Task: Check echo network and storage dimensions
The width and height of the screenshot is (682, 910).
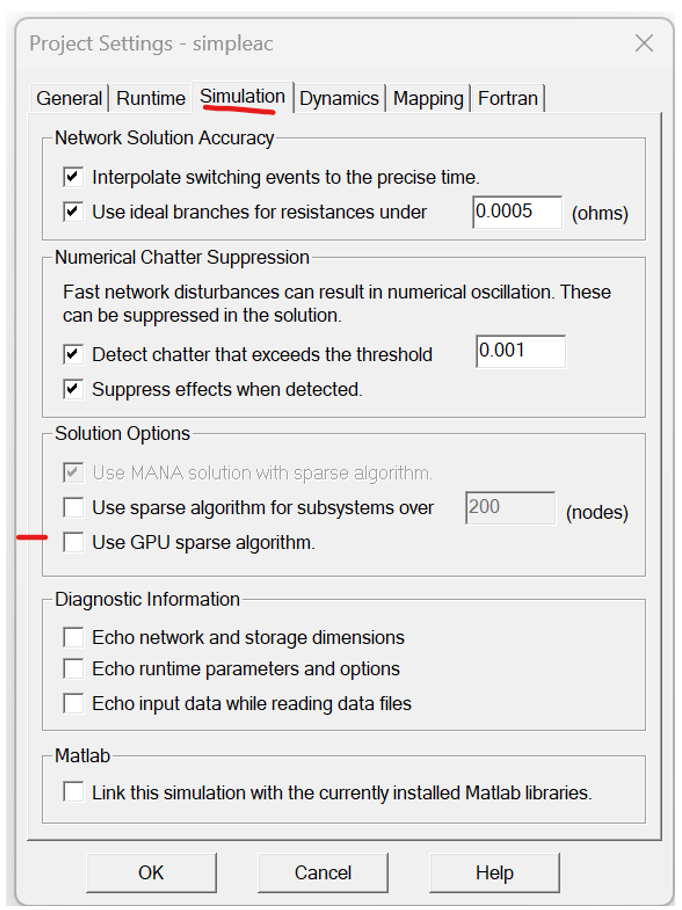Action: point(73,637)
